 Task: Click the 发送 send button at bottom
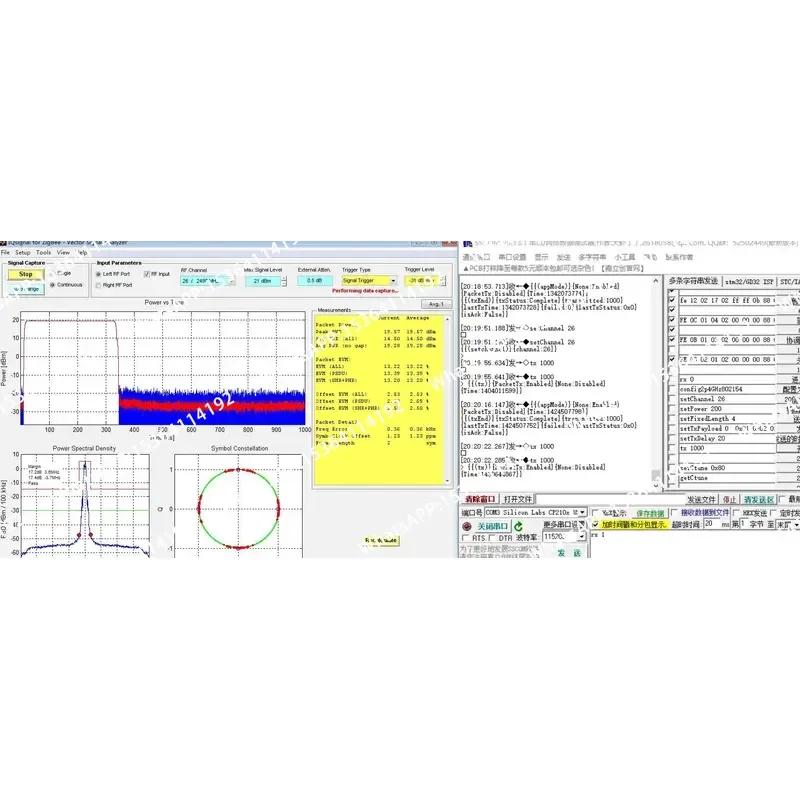click(x=569, y=553)
